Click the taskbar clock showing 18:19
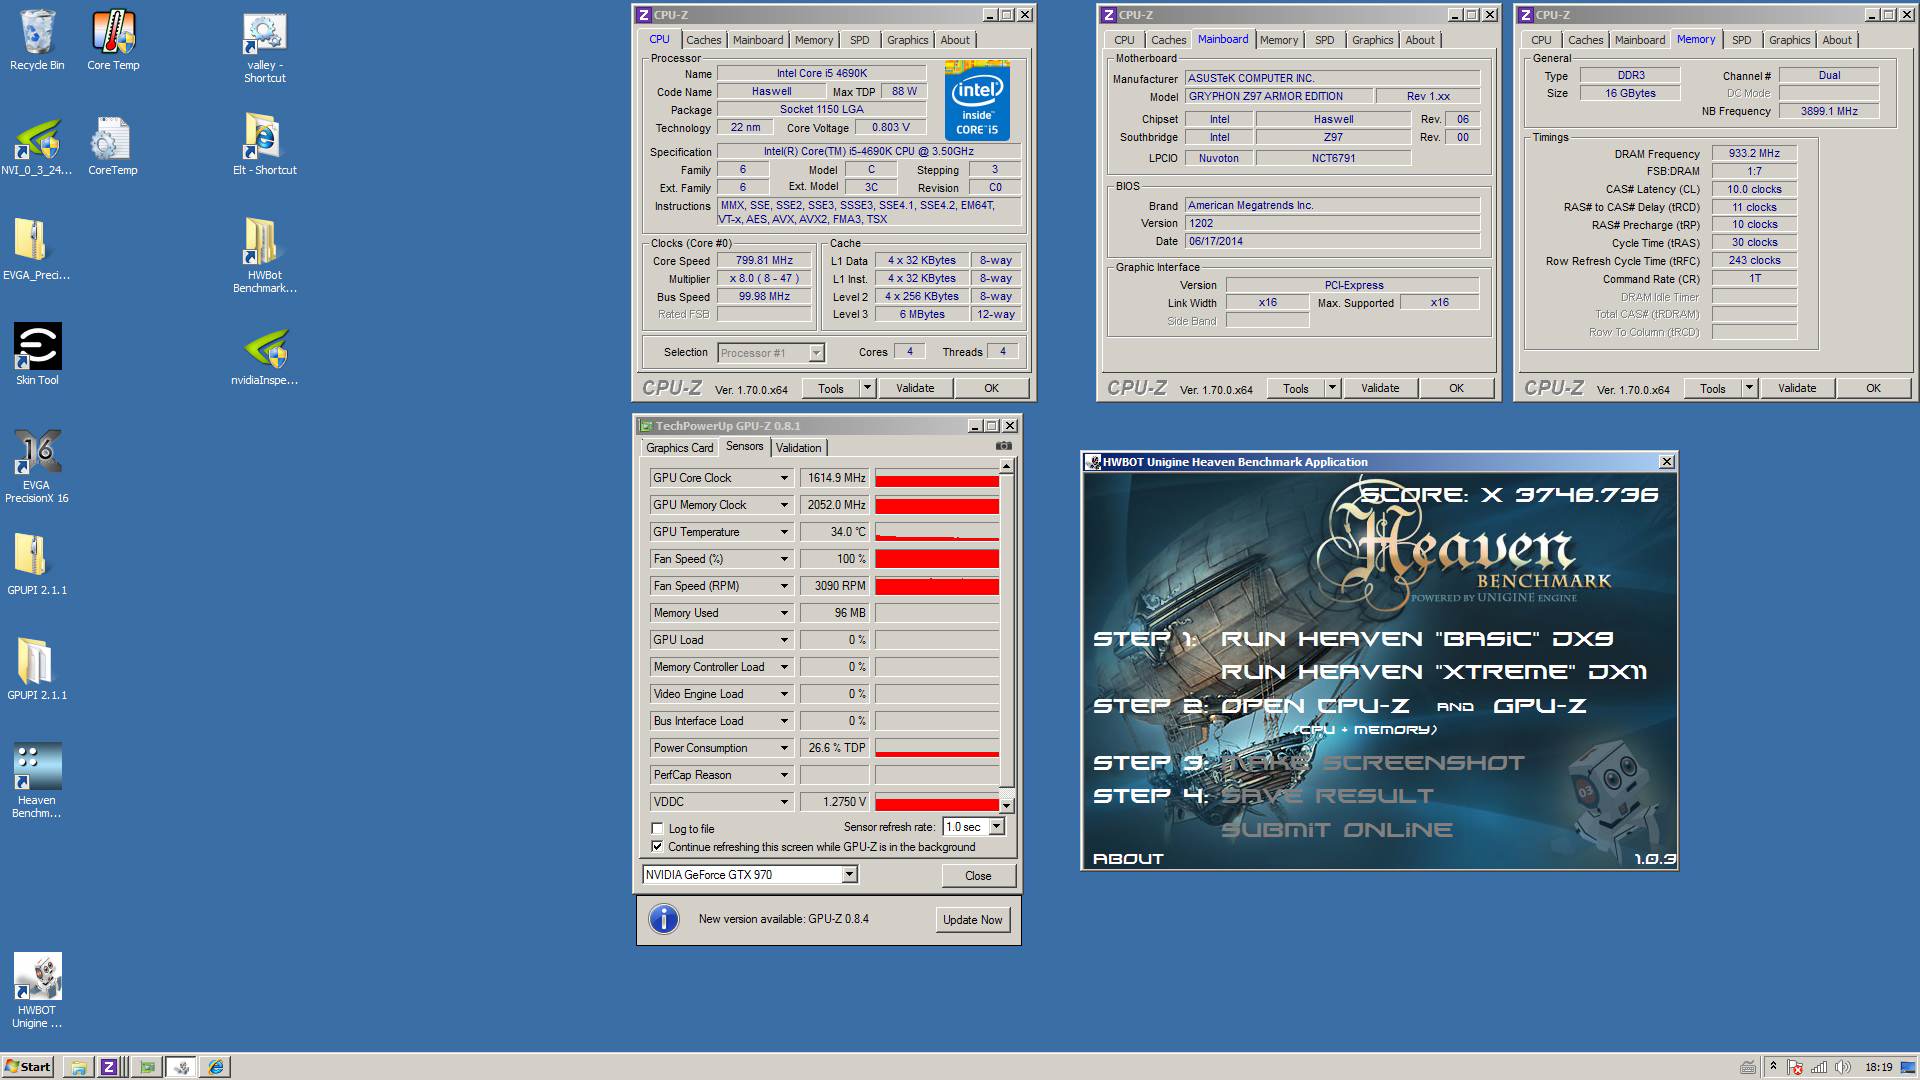 pyautogui.click(x=1878, y=1067)
